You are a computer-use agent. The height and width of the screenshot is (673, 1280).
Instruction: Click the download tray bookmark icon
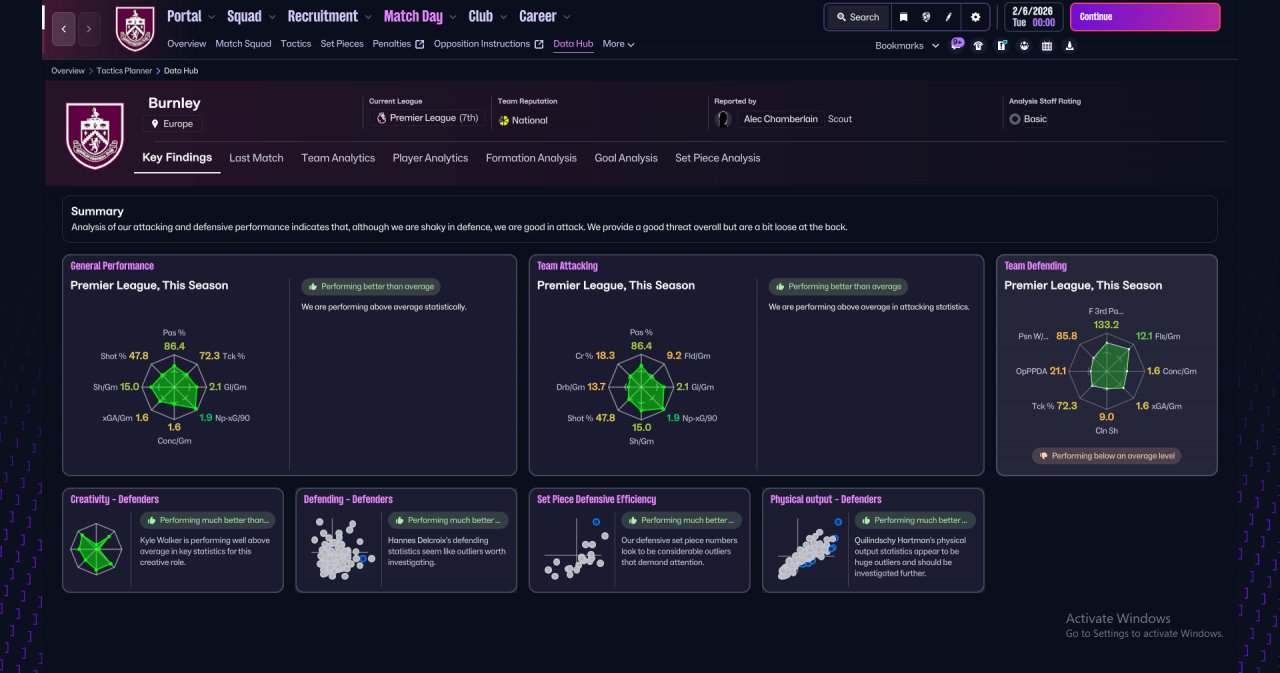click(x=1070, y=45)
